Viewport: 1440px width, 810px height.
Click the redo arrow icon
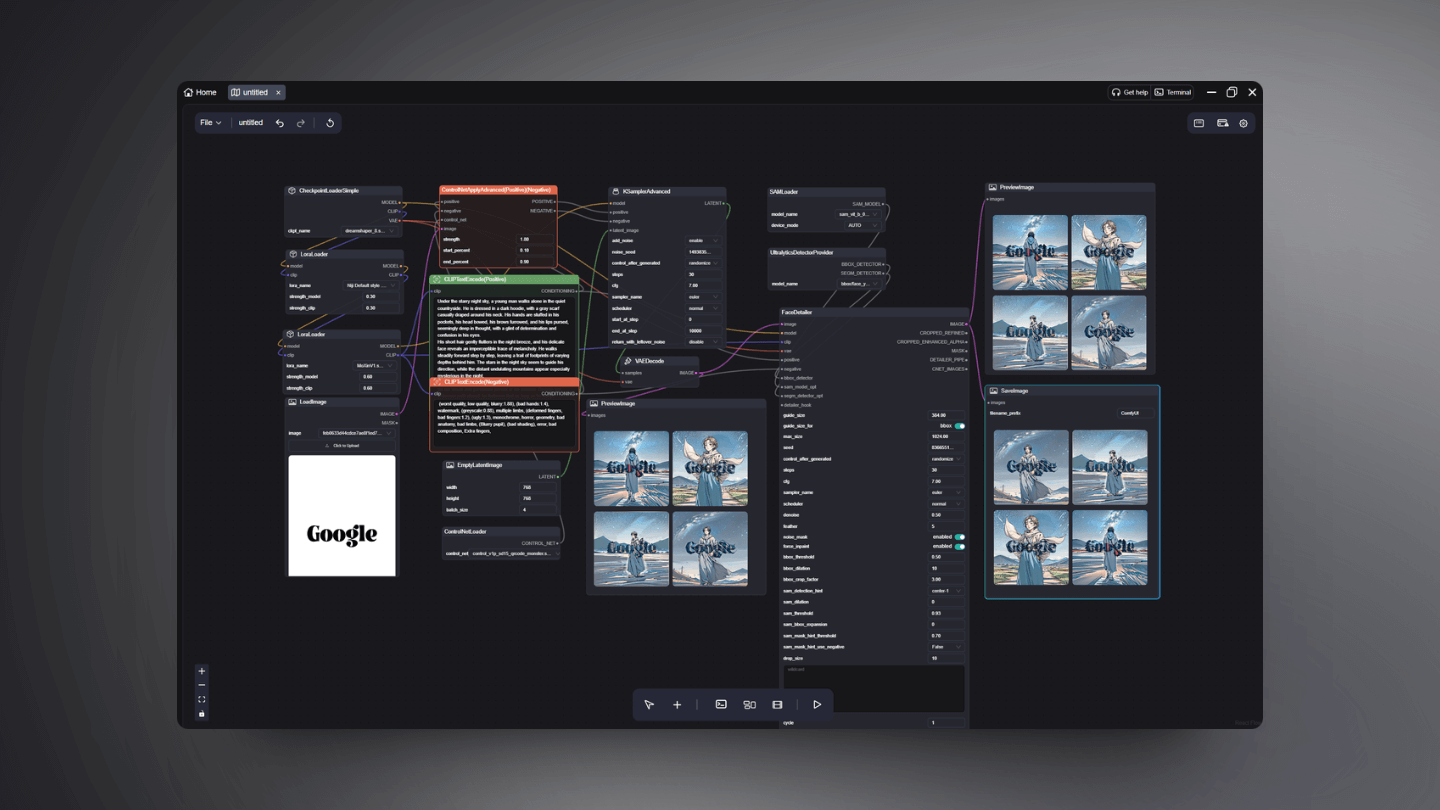pos(301,123)
